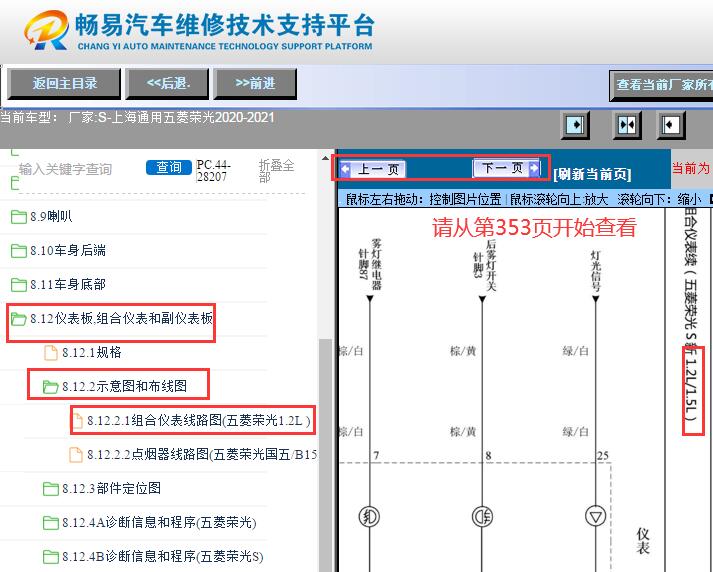Go to next page with 下一页

point(506,168)
